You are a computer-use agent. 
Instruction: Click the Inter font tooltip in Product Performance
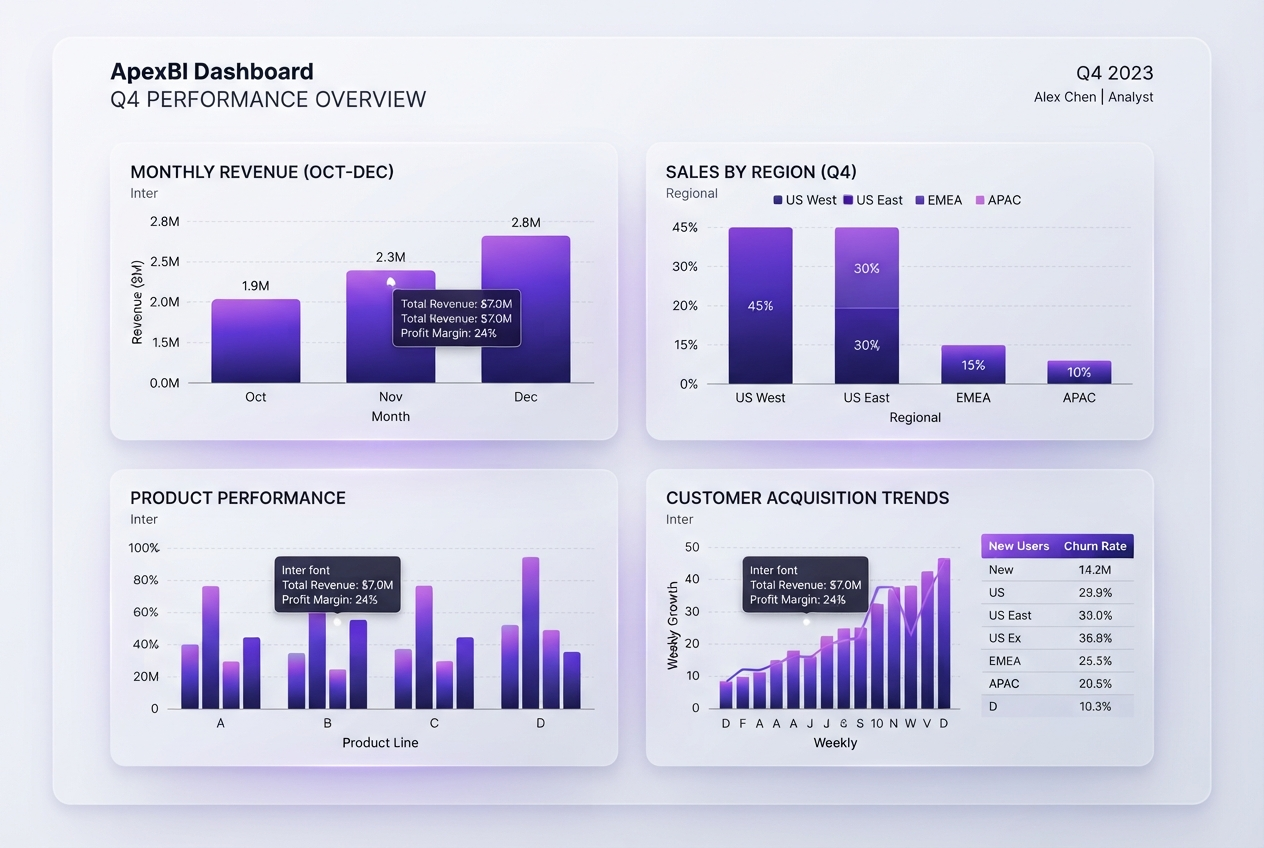click(x=338, y=585)
